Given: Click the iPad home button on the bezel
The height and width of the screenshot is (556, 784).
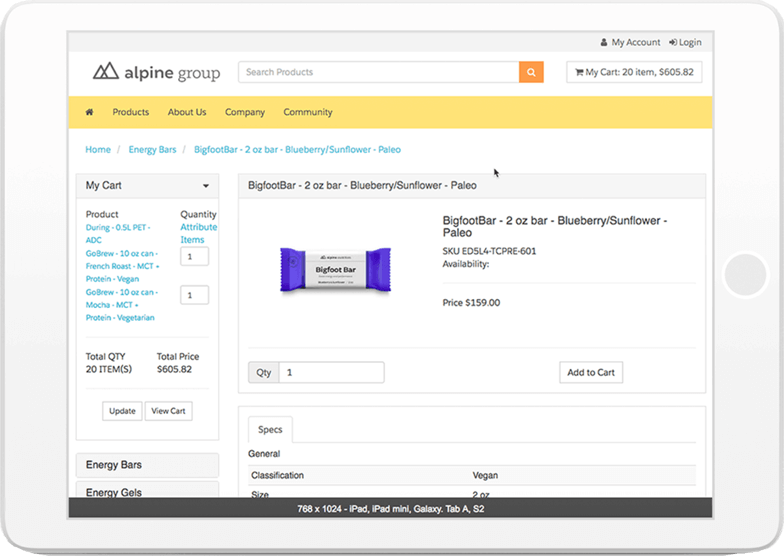Looking at the screenshot, I should 746,274.
